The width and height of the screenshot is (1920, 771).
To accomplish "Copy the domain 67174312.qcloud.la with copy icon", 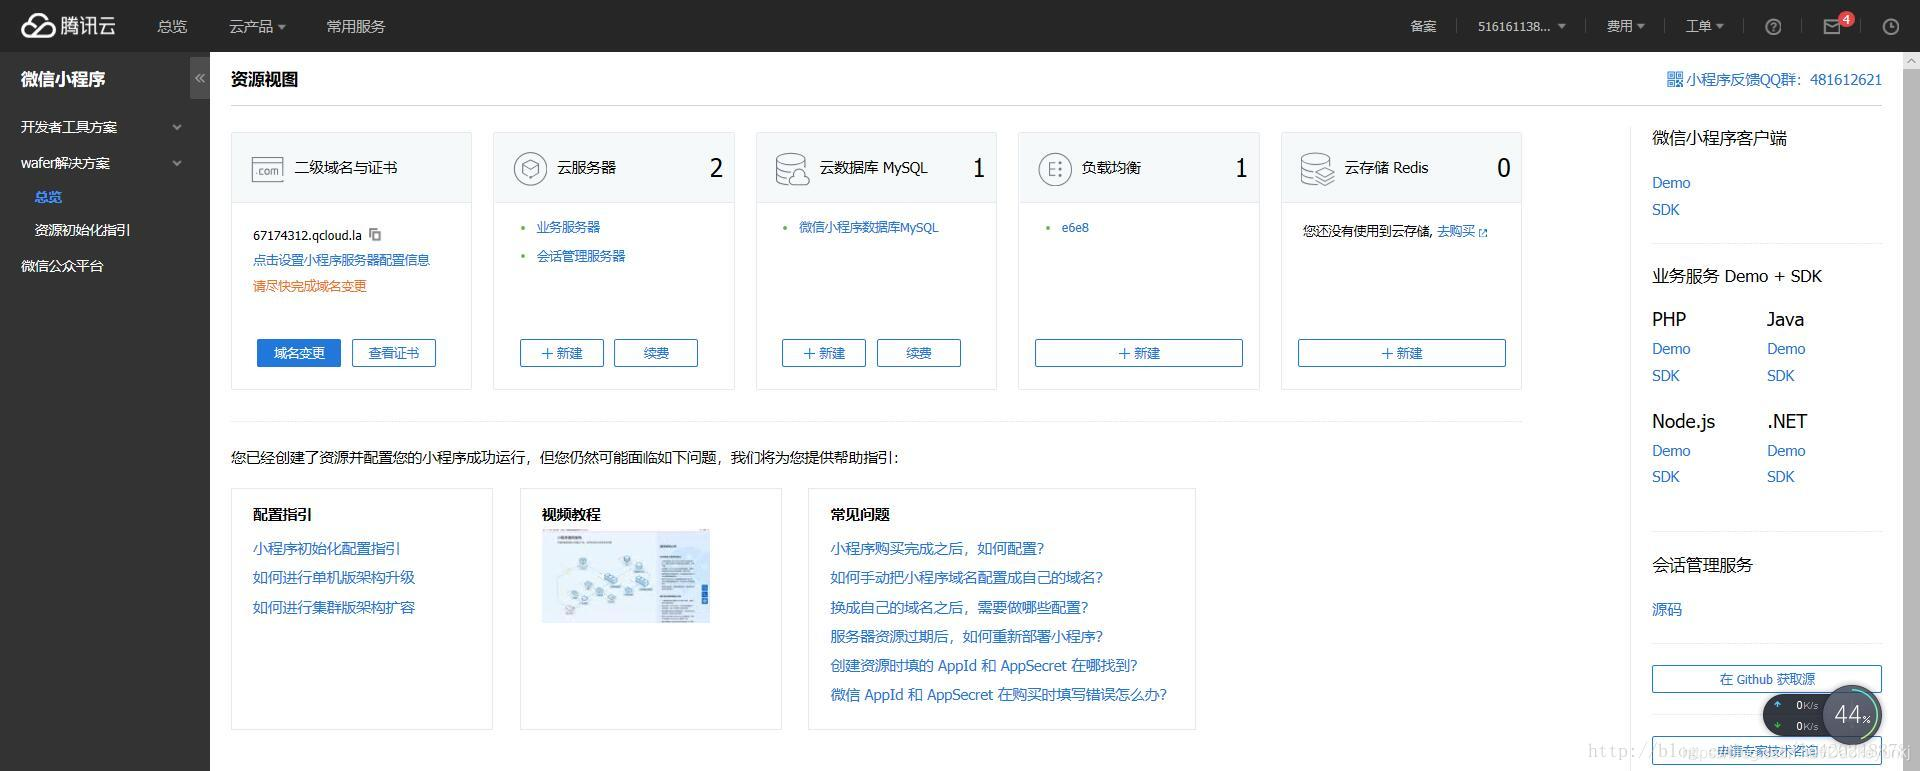I will click(x=375, y=235).
